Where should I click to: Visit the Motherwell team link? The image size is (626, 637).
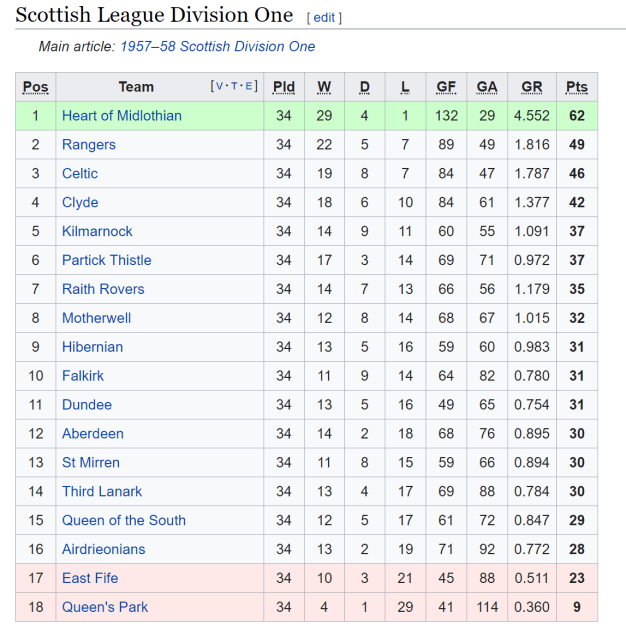96,318
